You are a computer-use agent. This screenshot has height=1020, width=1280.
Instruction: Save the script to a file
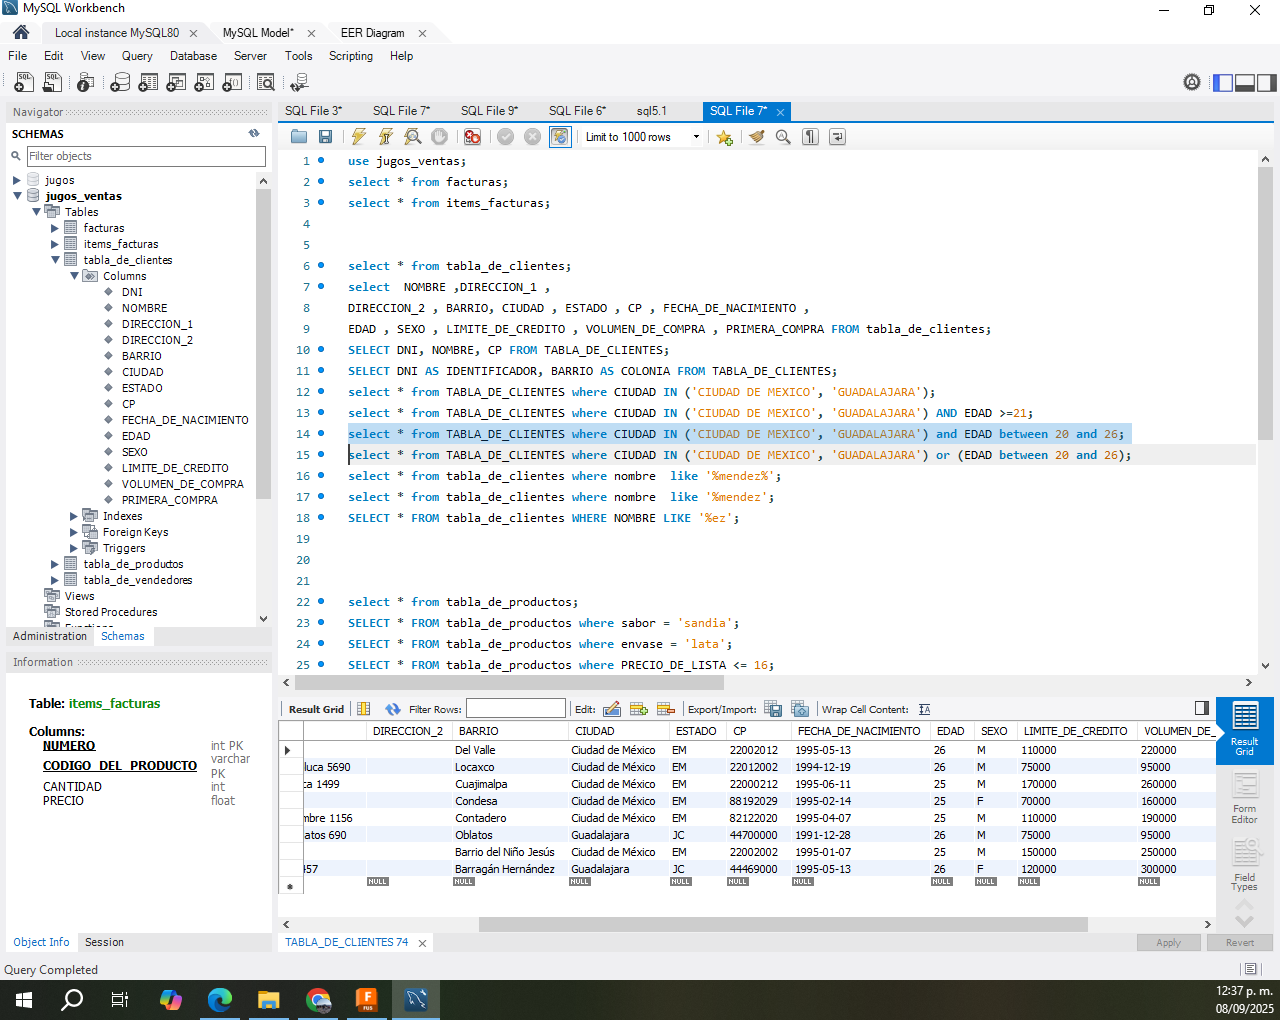click(x=325, y=137)
